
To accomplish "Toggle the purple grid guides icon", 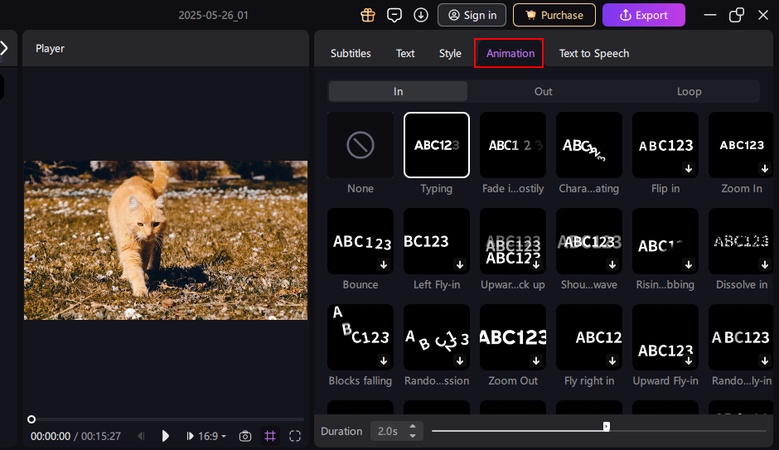I will [270, 436].
